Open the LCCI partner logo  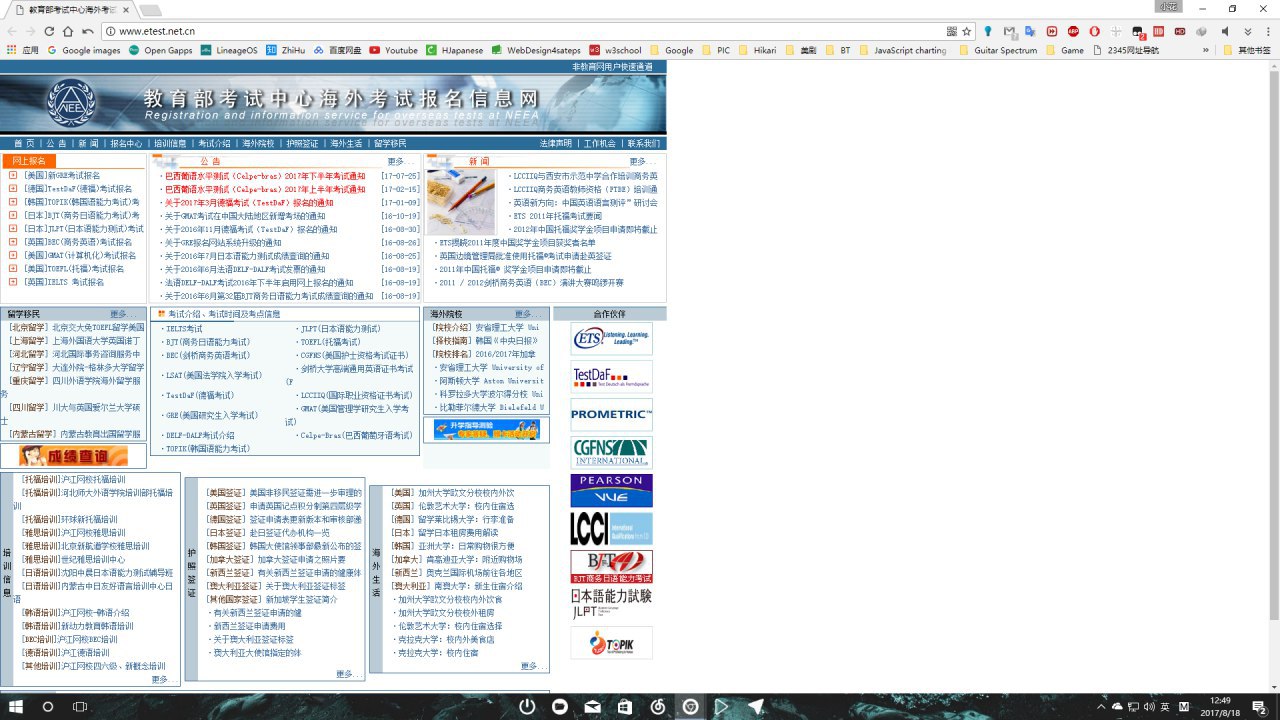click(x=611, y=528)
